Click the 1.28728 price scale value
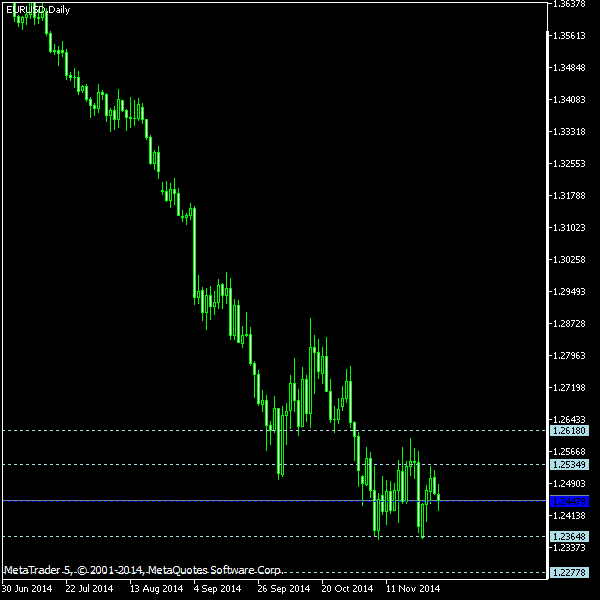Viewport: 600px width, 600px height. point(569,324)
